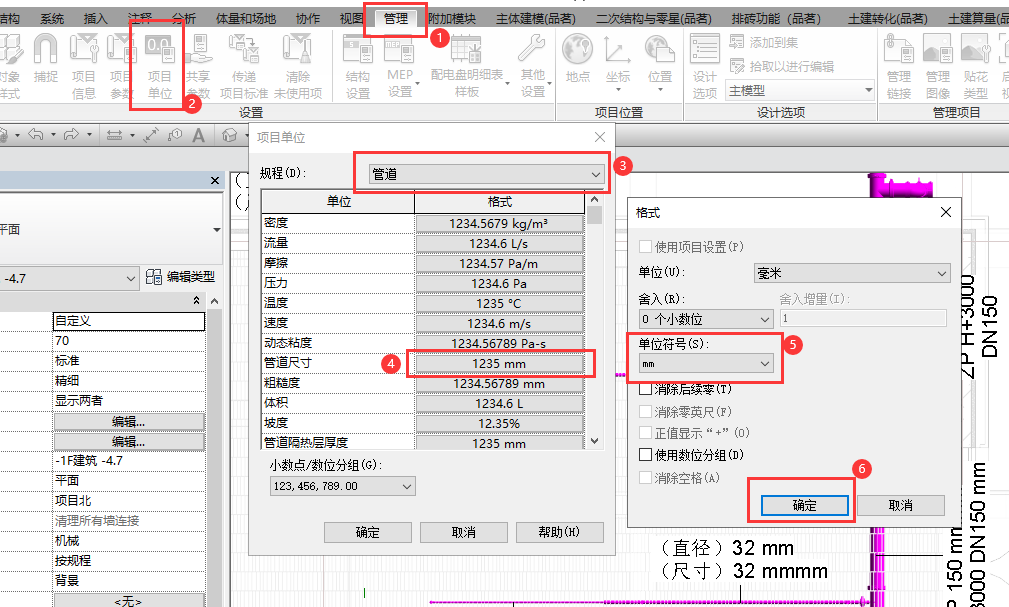The image size is (1009, 607).
Task: Open 管理链接 (Manage Links) icon
Action: click(898, 49)
